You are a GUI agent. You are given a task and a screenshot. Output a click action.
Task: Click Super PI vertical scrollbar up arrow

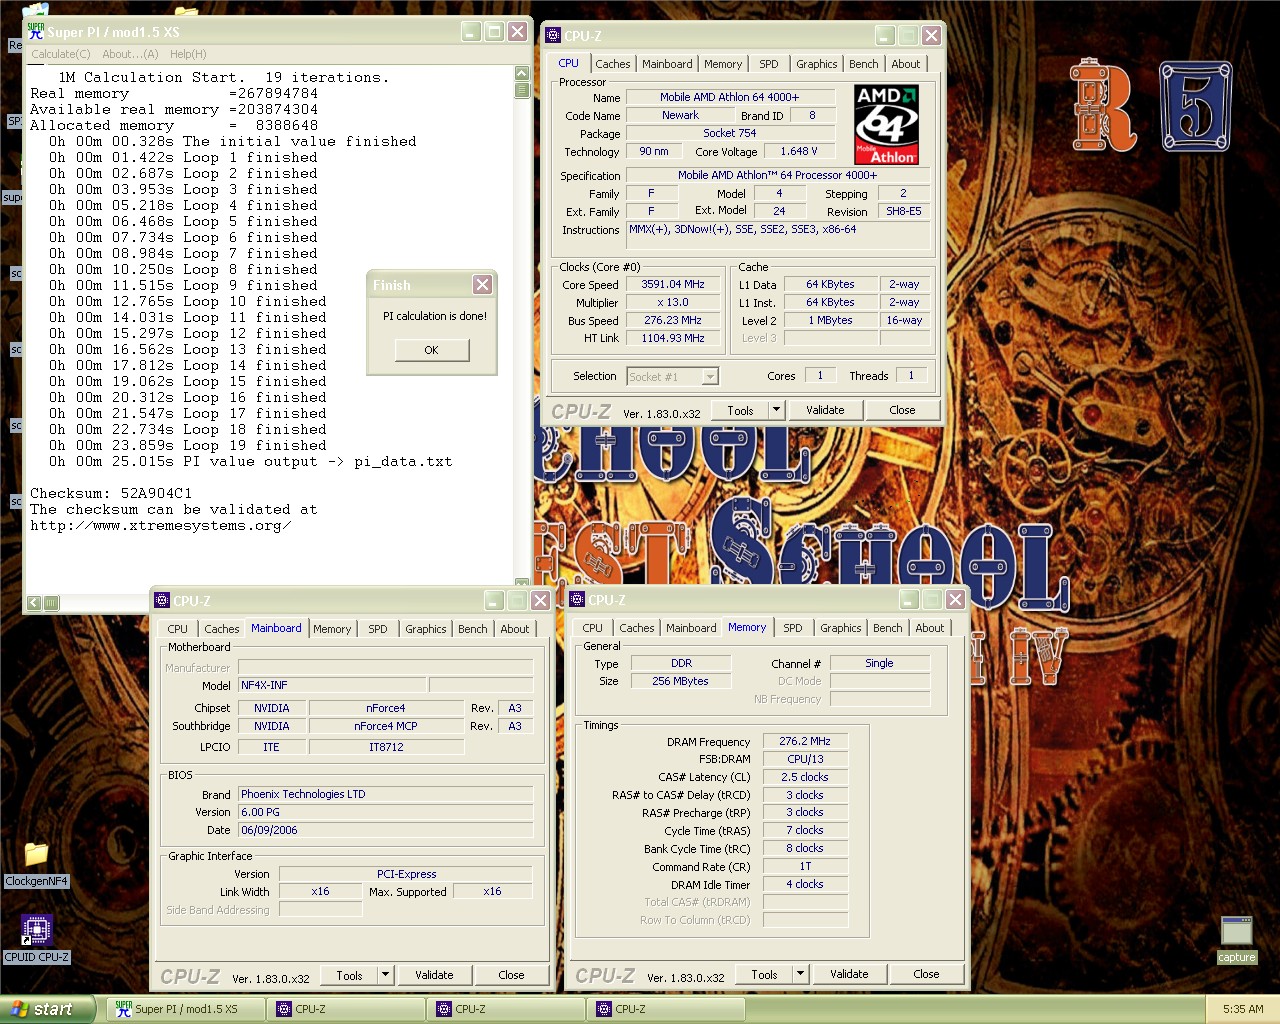(522, 73)
